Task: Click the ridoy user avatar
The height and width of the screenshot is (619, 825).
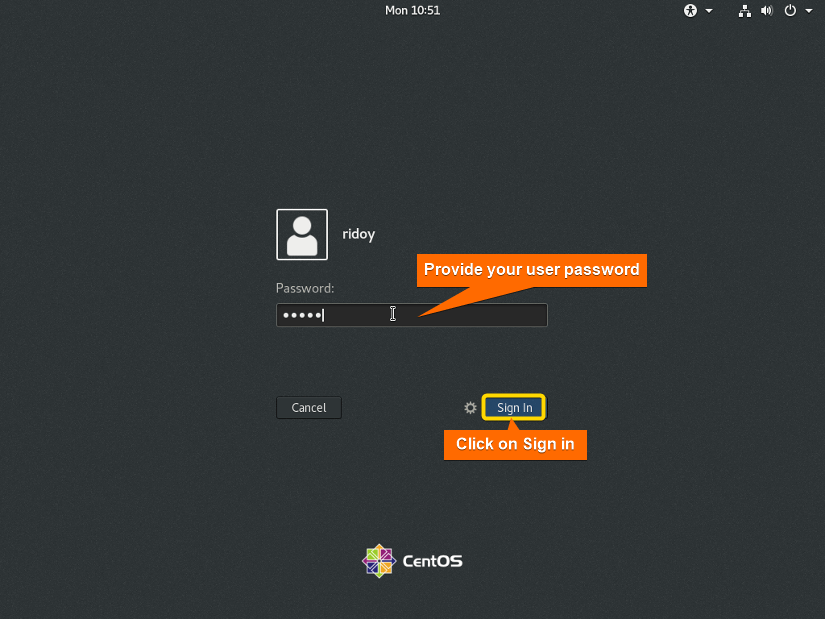Action: (x=302, y=235)
